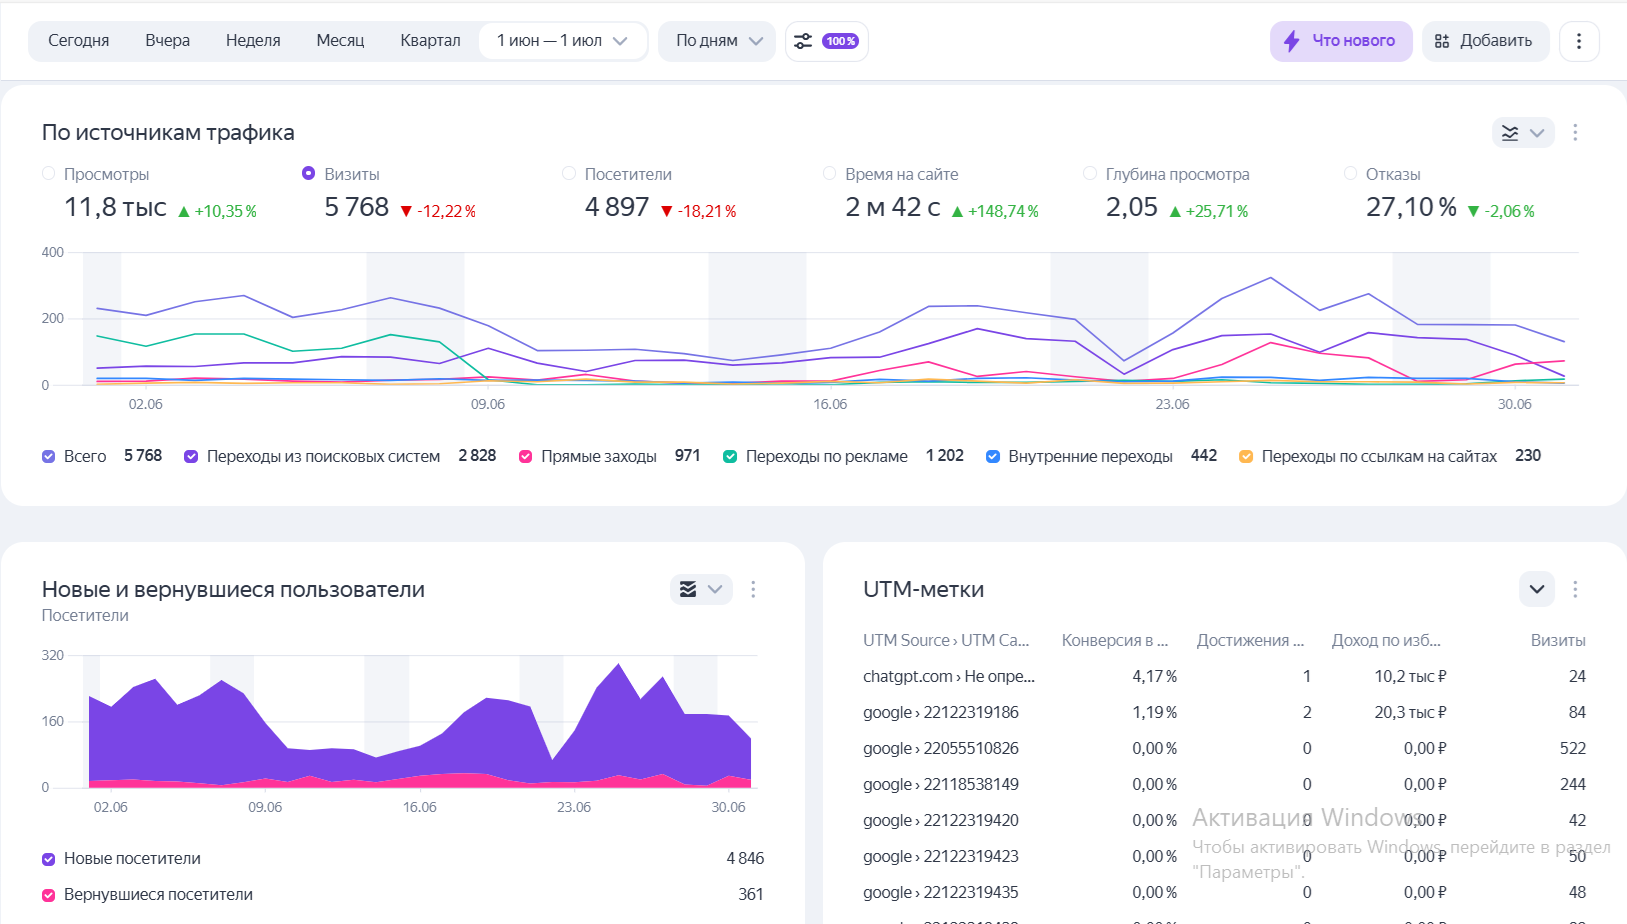Open the chatgpt.com UTM source row
Image resolution: width=1627 pixels, height=924 pixels.
pos(948,677)
